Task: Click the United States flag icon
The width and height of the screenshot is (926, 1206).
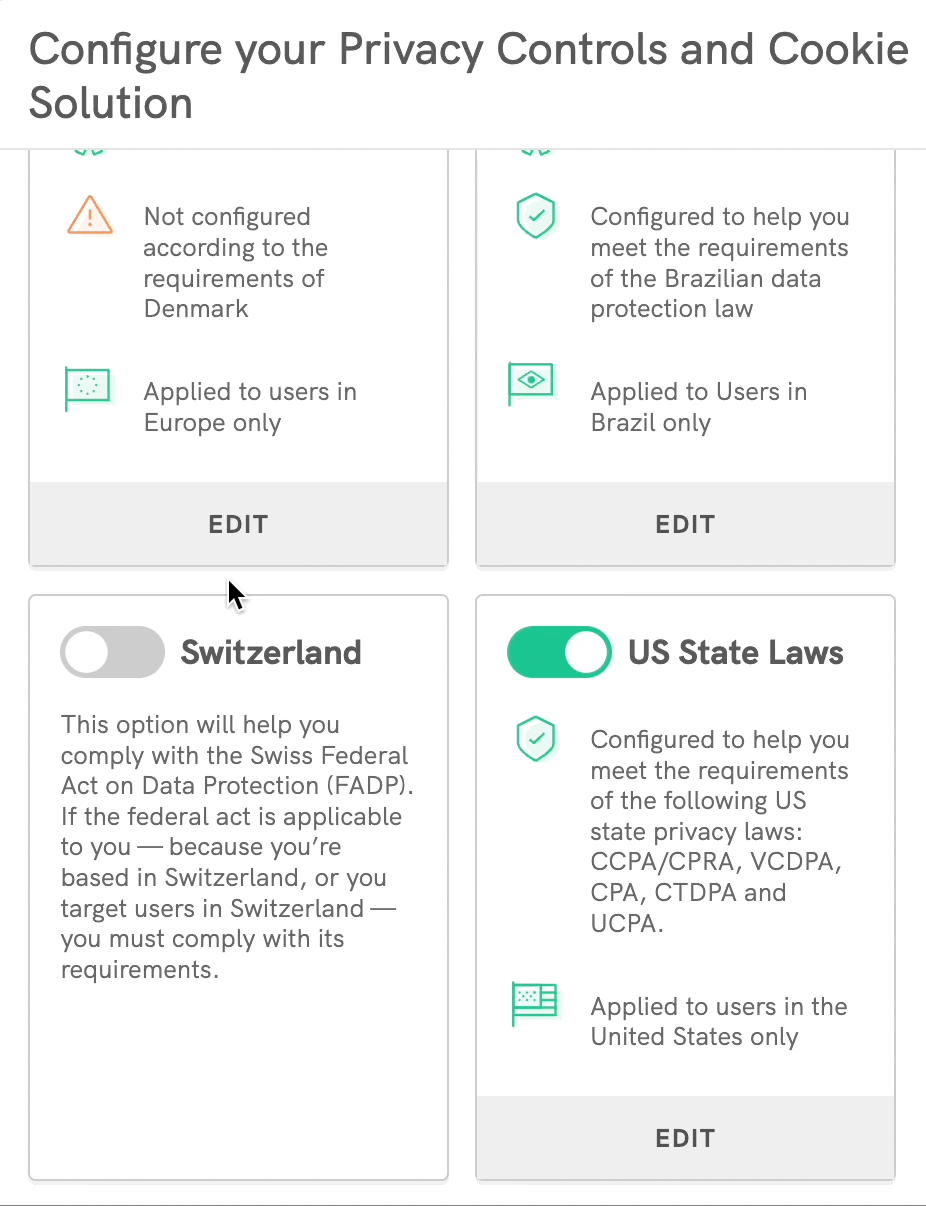Action: point(534,1003)
